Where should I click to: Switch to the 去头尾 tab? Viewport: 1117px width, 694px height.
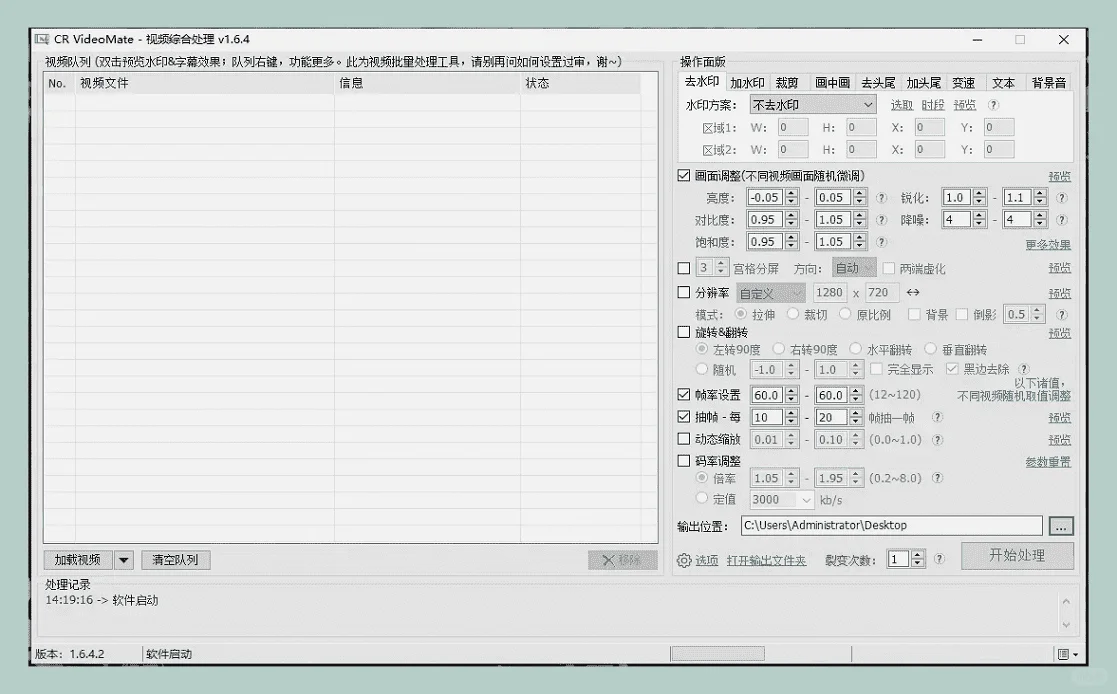coord(878,83)
